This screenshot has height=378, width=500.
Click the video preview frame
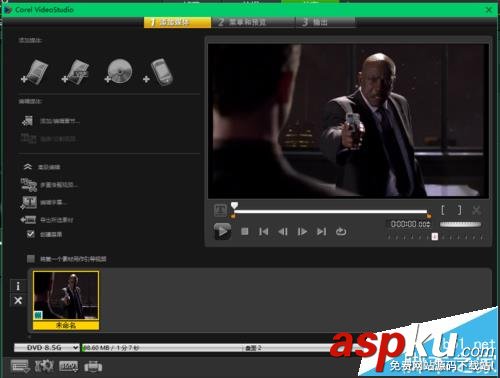point(348,121)
